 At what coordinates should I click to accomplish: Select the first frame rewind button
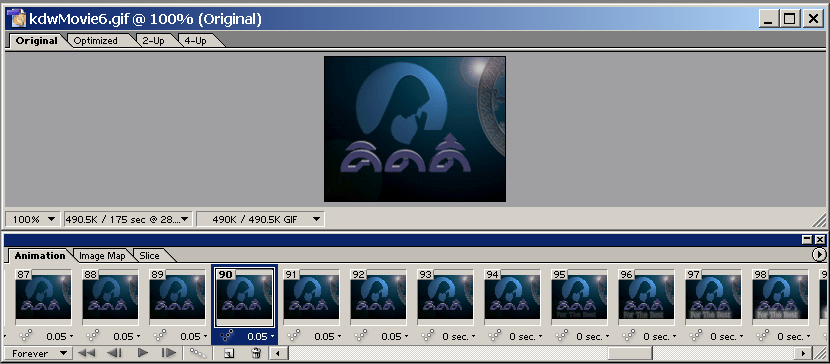point(86,353)
